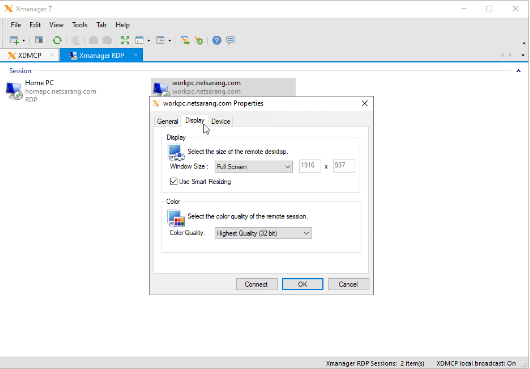The image size is (530, 369).
Task: Confirm the dialog with OK button
Action: click(x=303, y=284)
